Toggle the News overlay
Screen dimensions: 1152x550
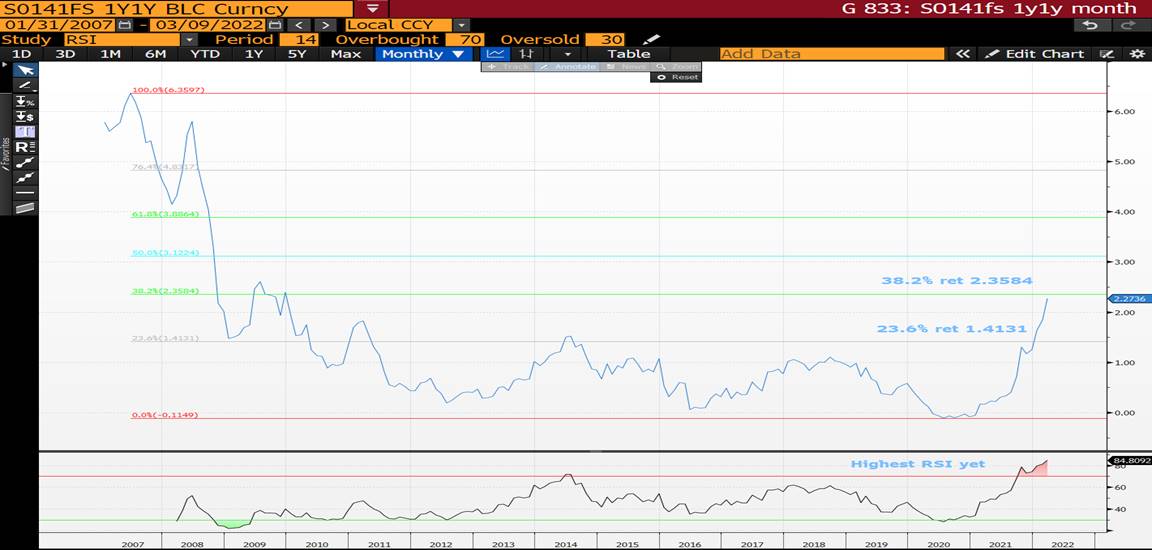[624, 67]
